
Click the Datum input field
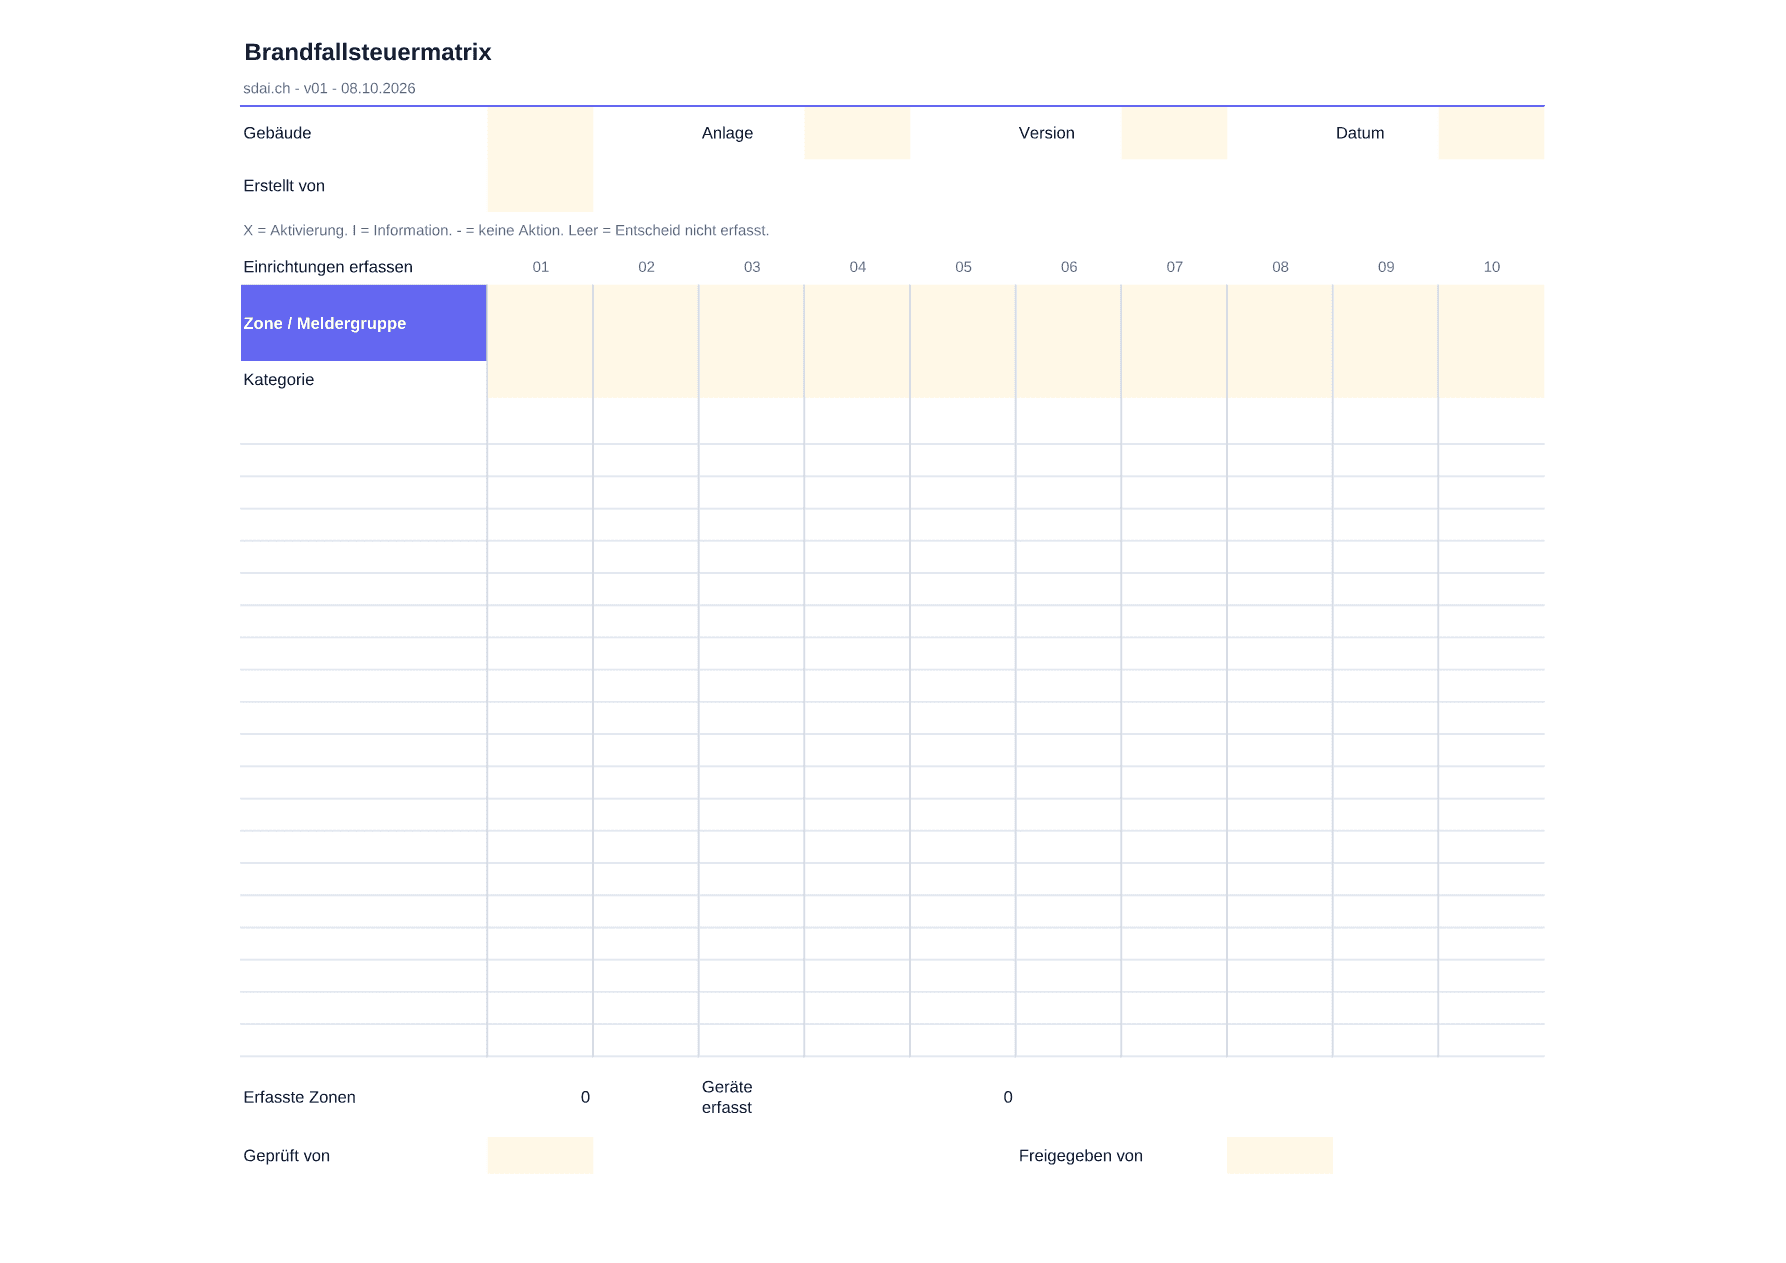tap(1491, 133)
